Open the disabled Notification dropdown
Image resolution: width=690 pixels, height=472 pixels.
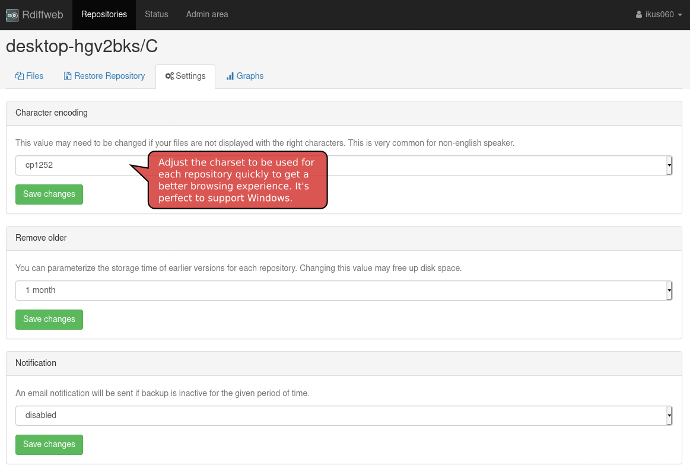click(344, 415)
